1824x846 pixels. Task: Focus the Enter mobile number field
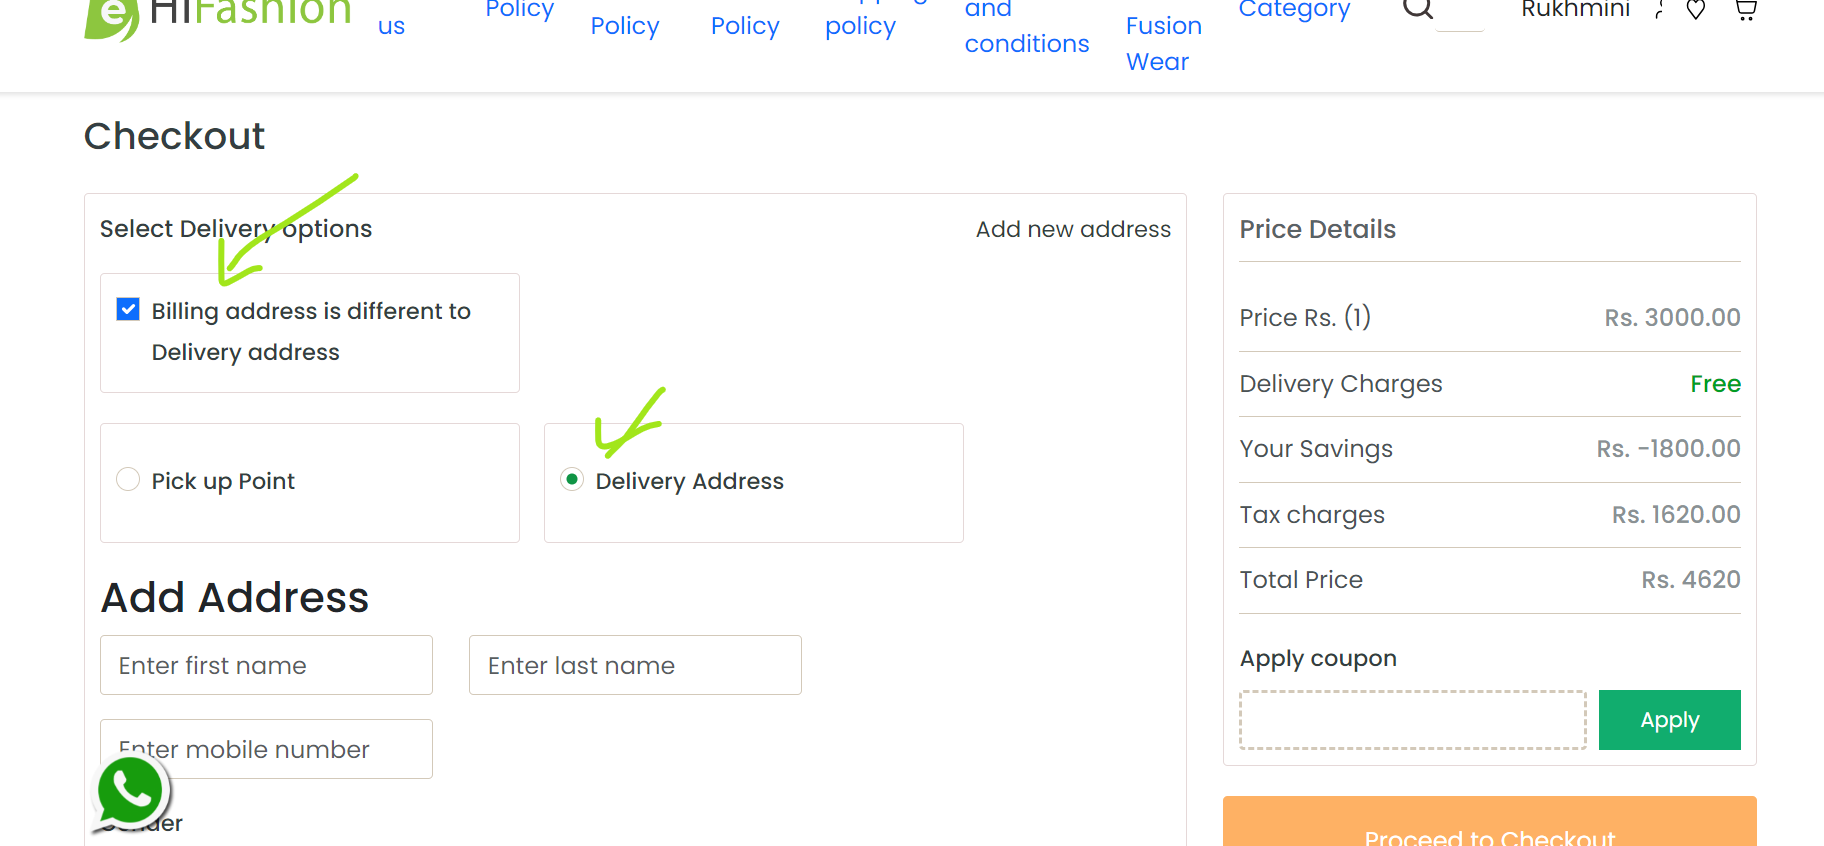266,749
